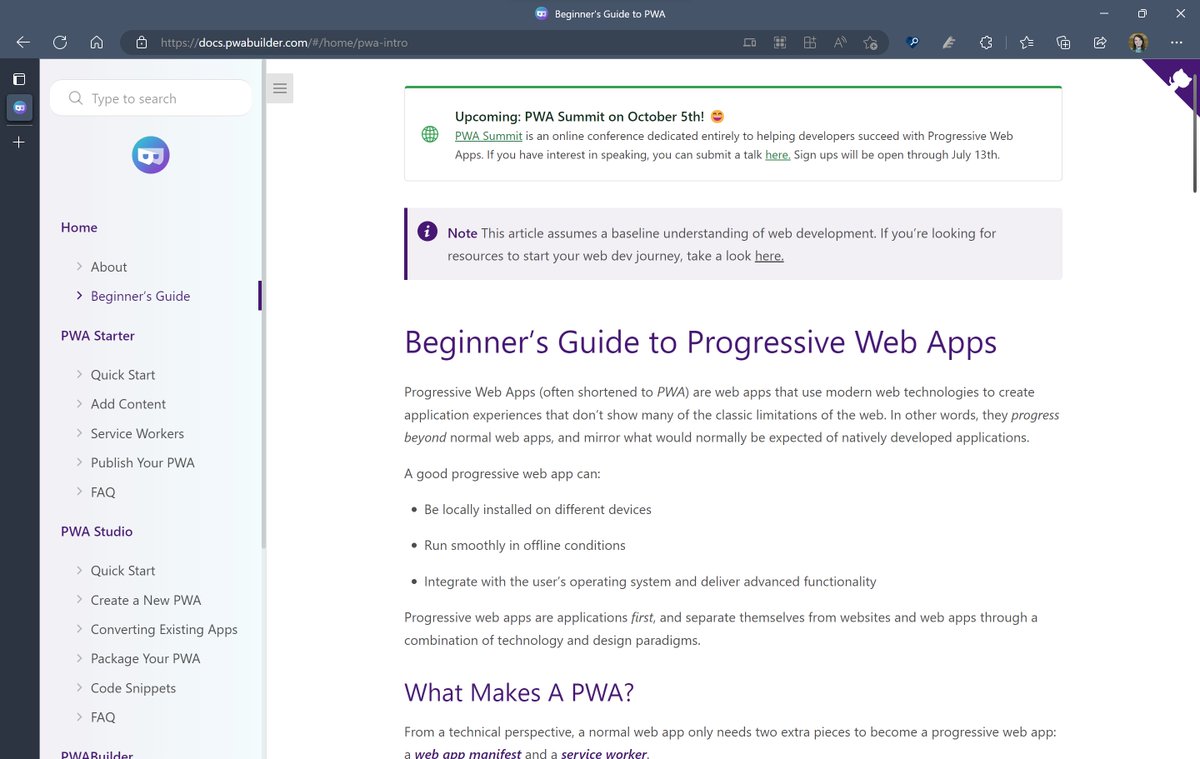
Task: Expand the Create a New PWA chevron
Action: [x=79, y=599]
